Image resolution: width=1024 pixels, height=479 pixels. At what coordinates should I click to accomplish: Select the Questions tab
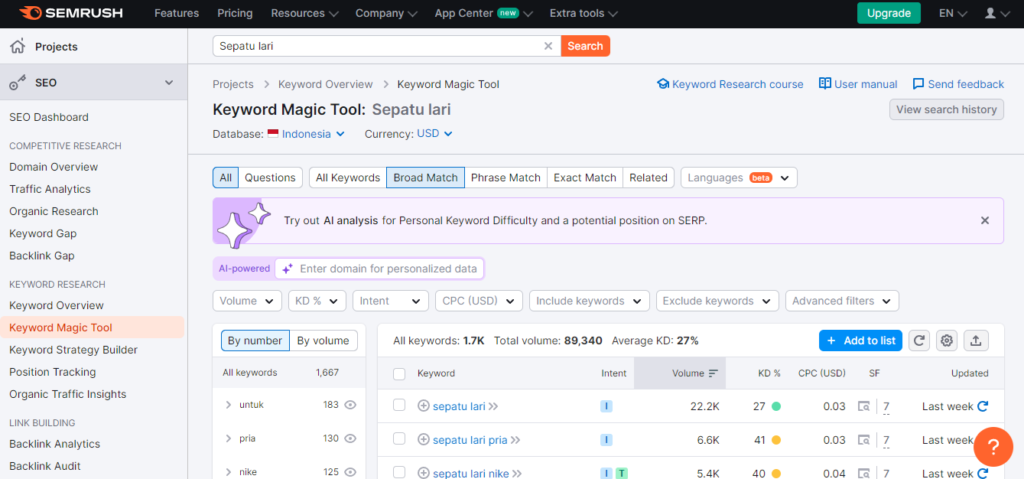tap(270, 178)
